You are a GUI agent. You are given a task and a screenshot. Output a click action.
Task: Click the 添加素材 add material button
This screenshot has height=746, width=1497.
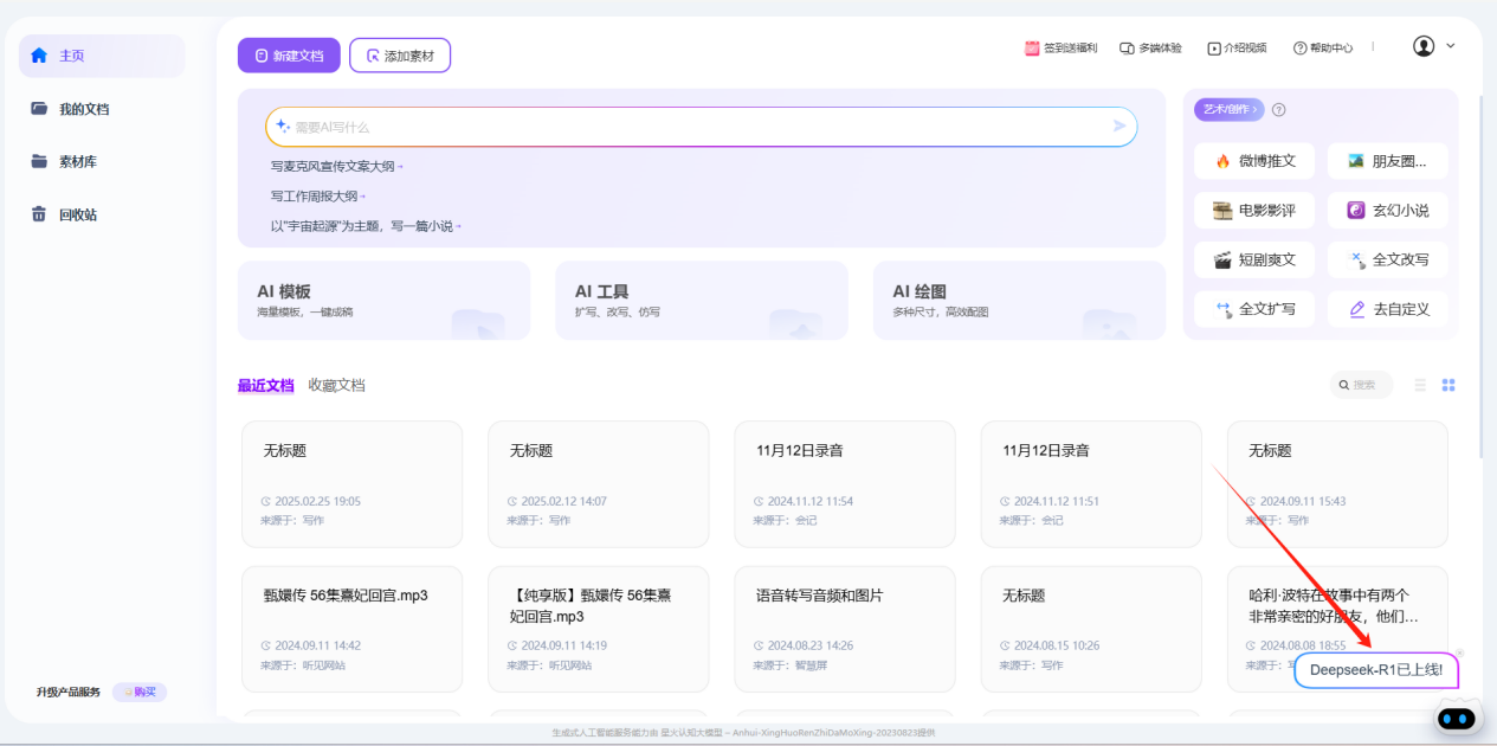(400, 56)
